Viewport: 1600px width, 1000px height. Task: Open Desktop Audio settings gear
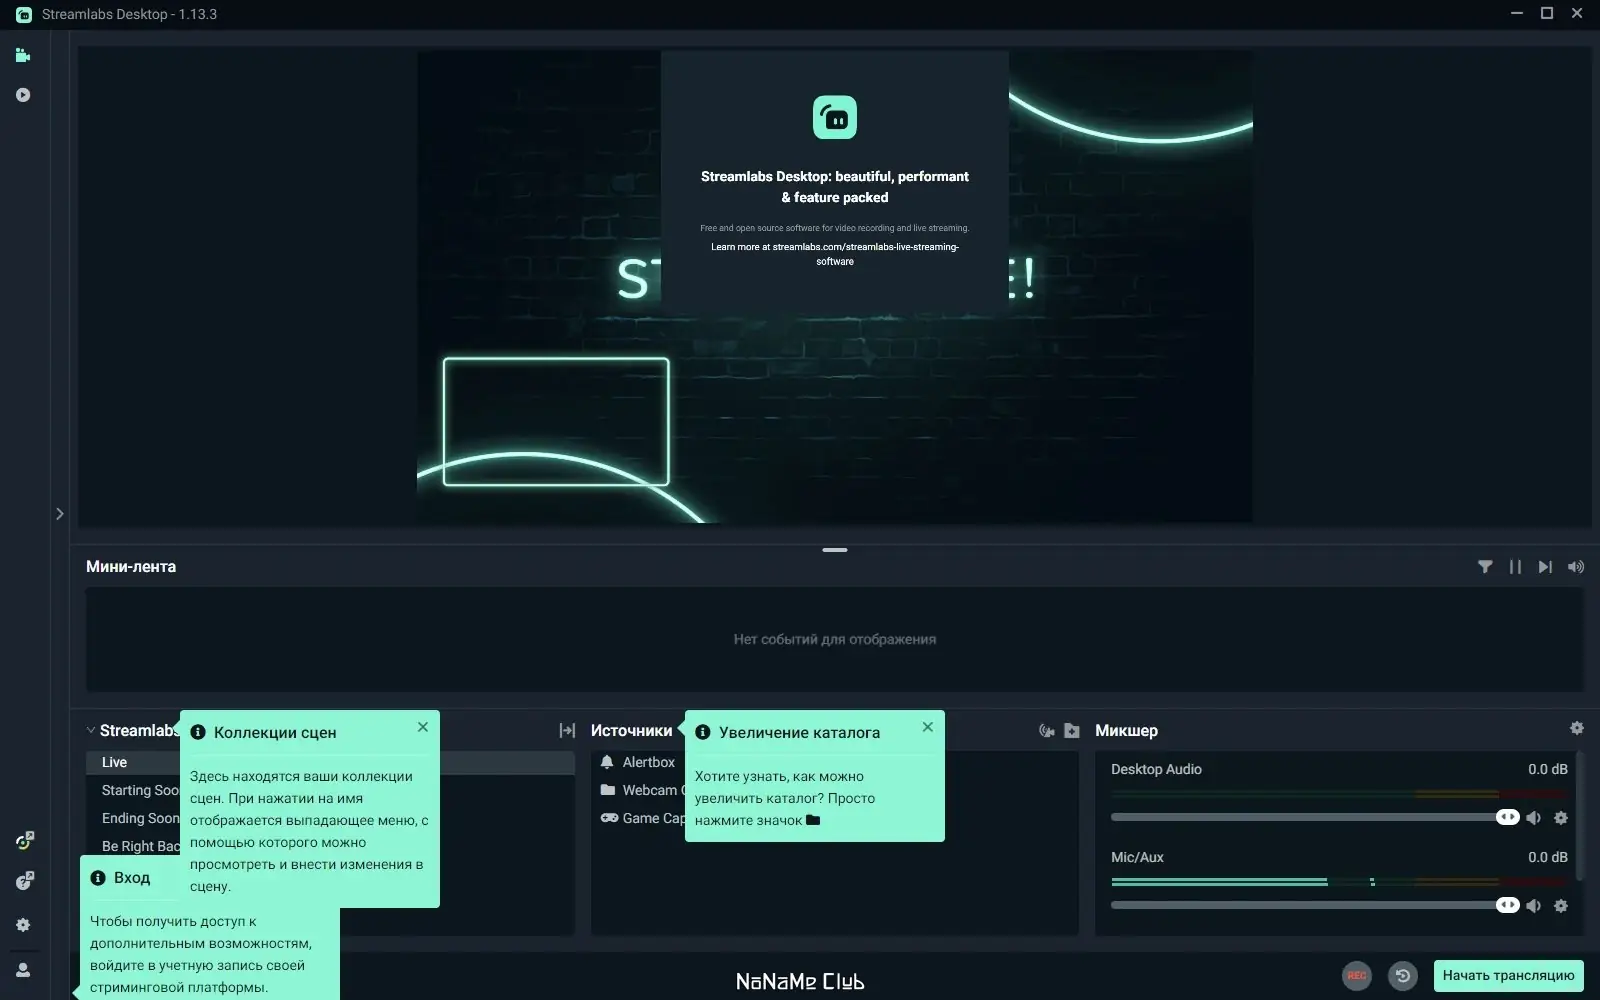click(1561, 818)
